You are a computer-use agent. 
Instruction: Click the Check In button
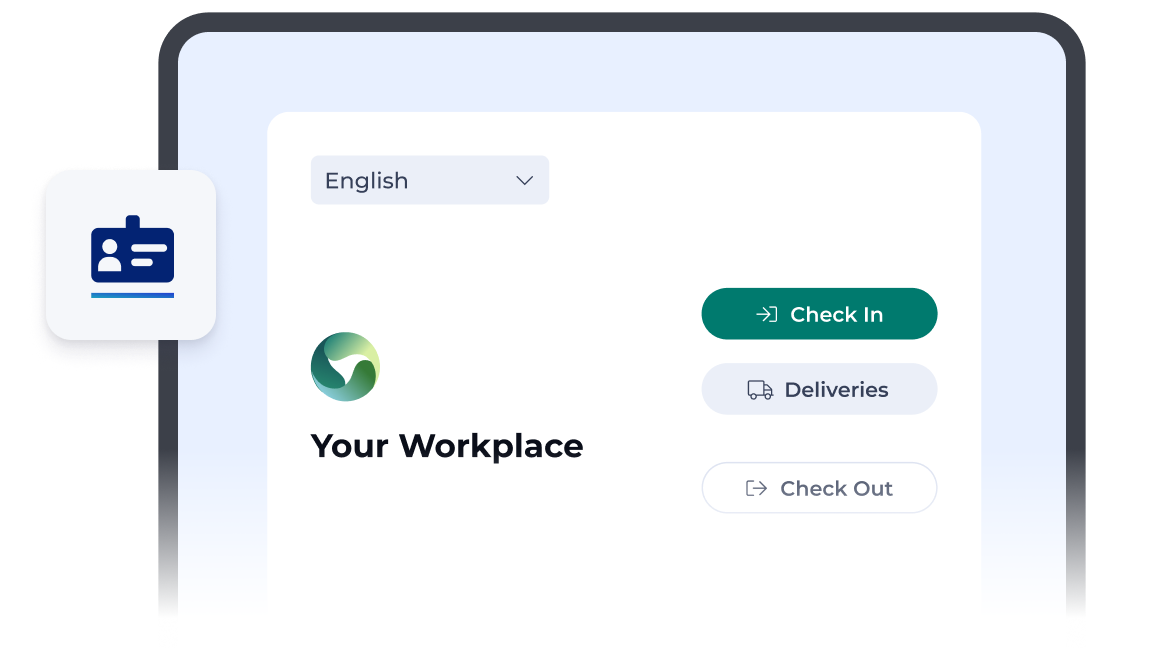[x=819, y=314]
